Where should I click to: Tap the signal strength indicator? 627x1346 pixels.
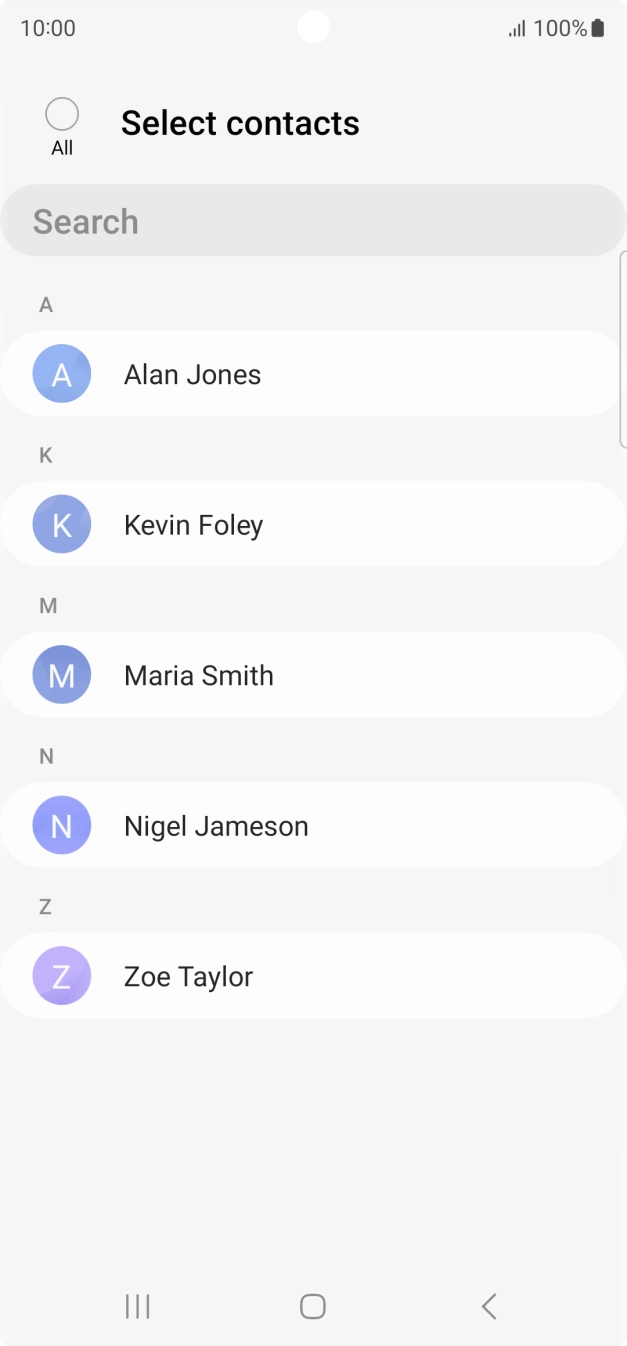click(517, 29)
